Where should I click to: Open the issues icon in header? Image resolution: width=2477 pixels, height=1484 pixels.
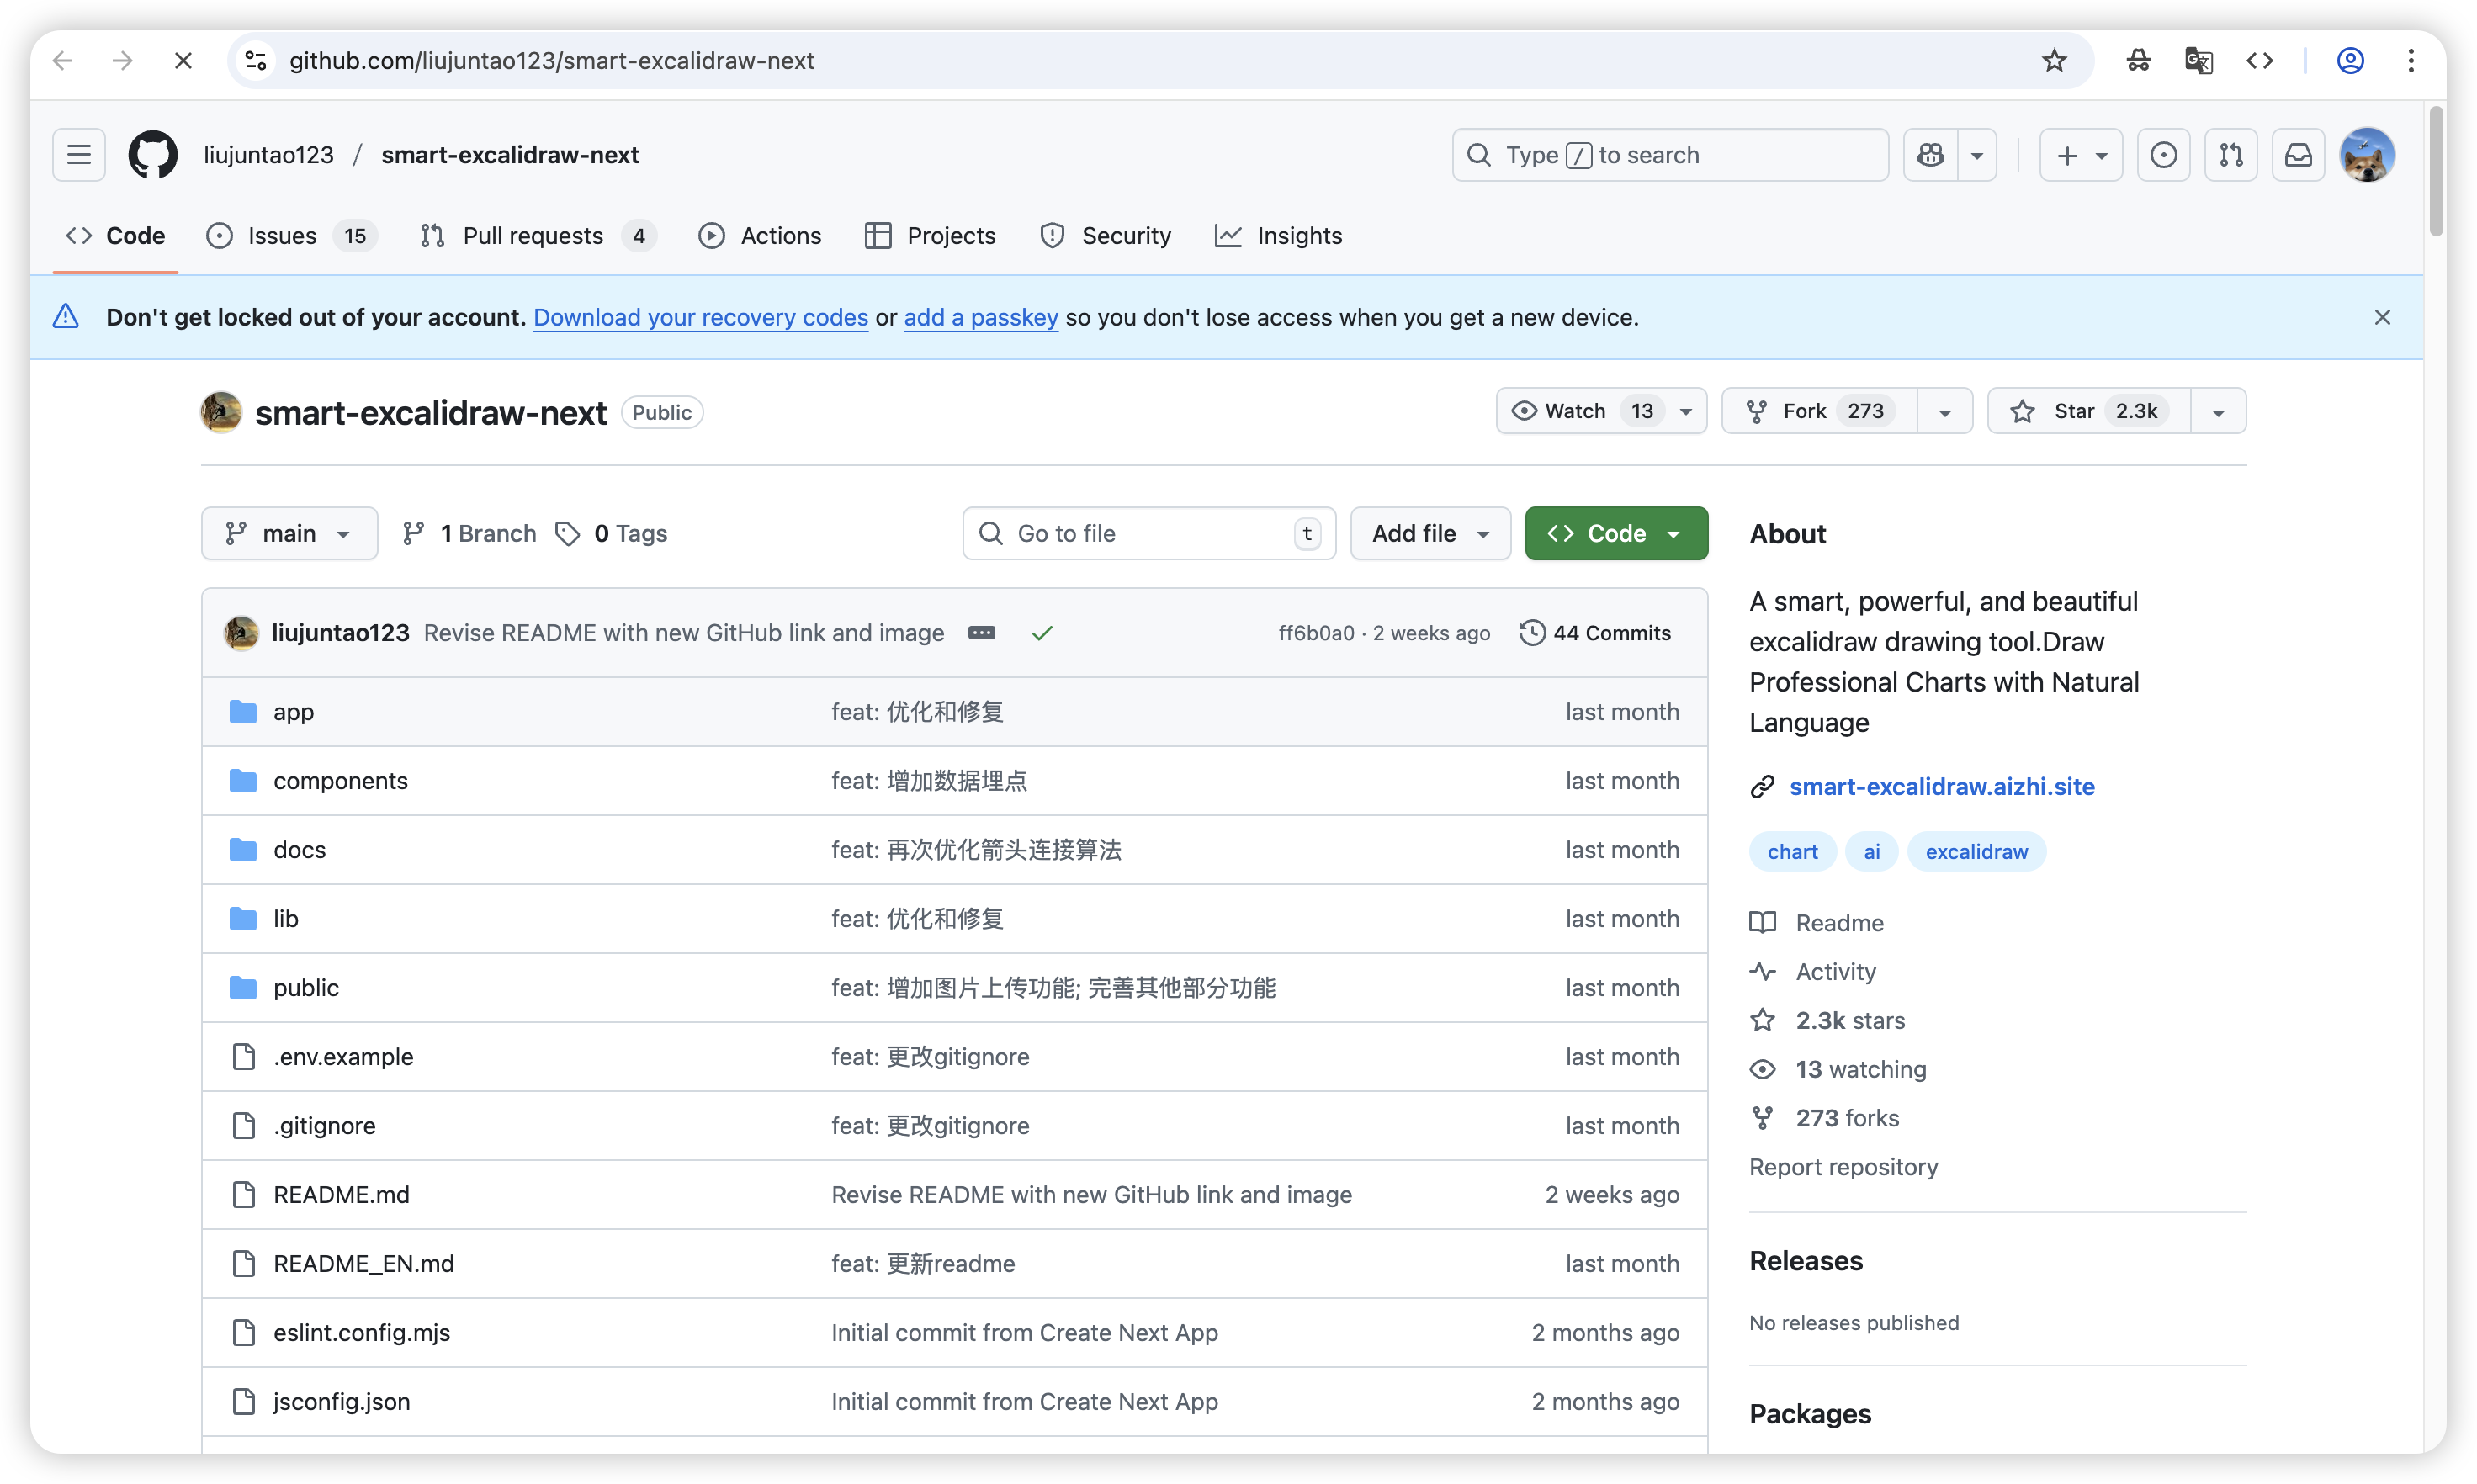point(2163,155)
